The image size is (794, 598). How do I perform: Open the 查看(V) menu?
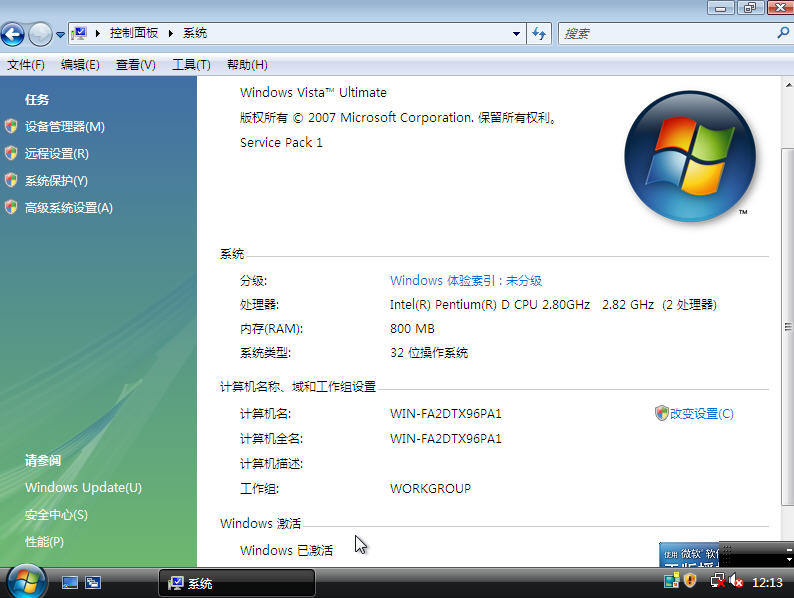click(x=135, y=65)
